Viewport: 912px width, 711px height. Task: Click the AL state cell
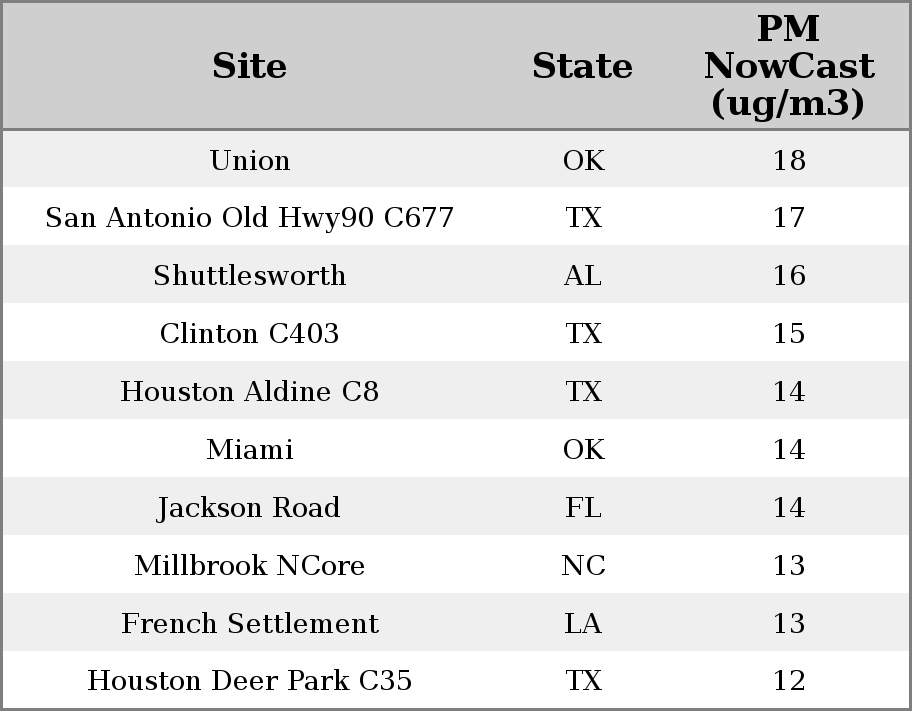(583, 275)
